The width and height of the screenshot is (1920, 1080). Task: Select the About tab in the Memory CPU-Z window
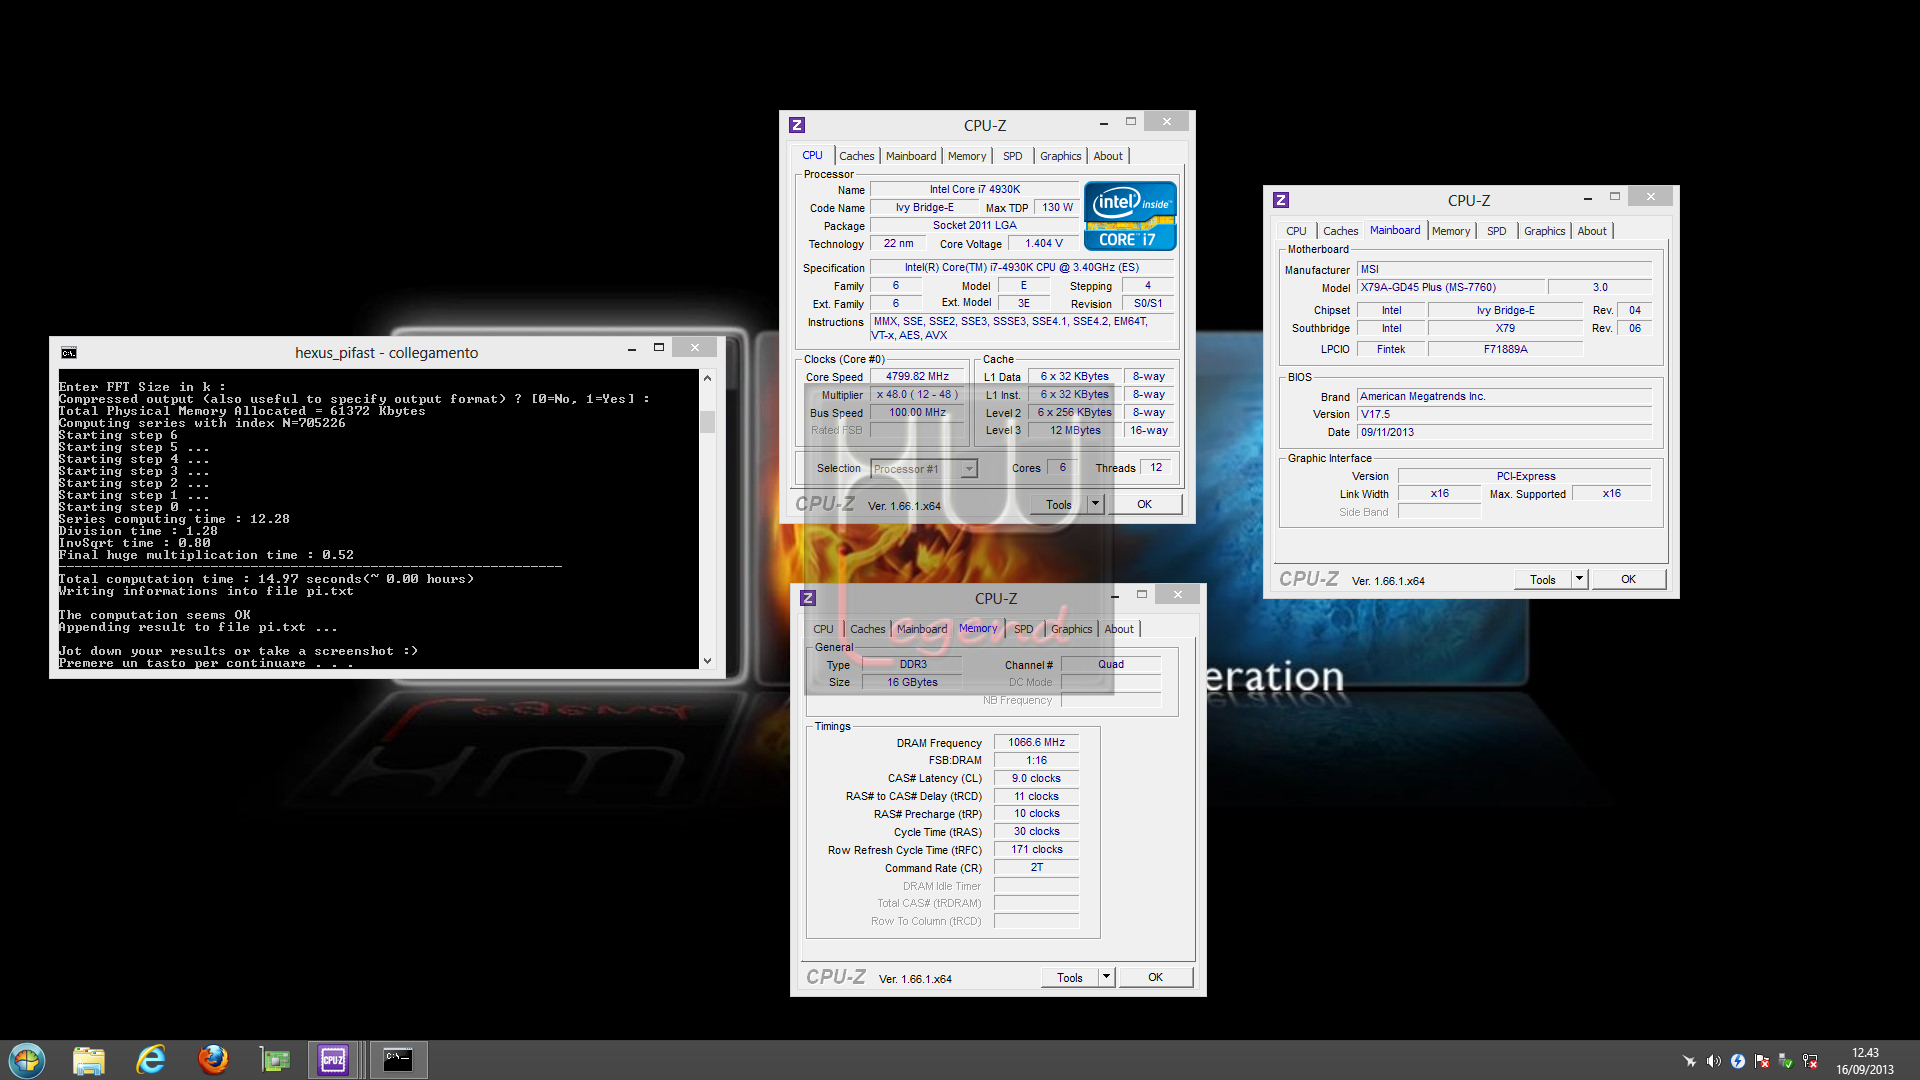point(1119,629)
